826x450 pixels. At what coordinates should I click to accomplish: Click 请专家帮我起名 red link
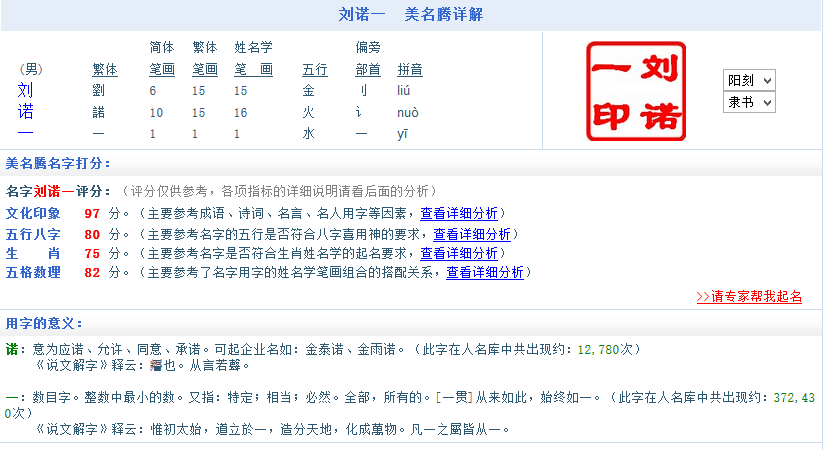[749, 297]
